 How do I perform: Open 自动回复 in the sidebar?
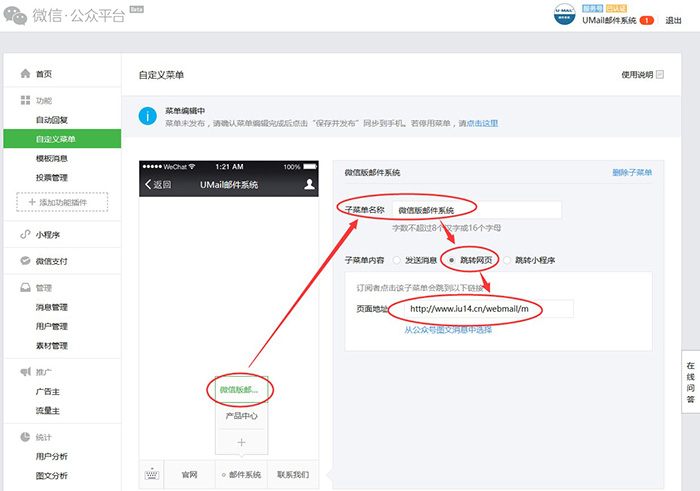coord(52,120)
